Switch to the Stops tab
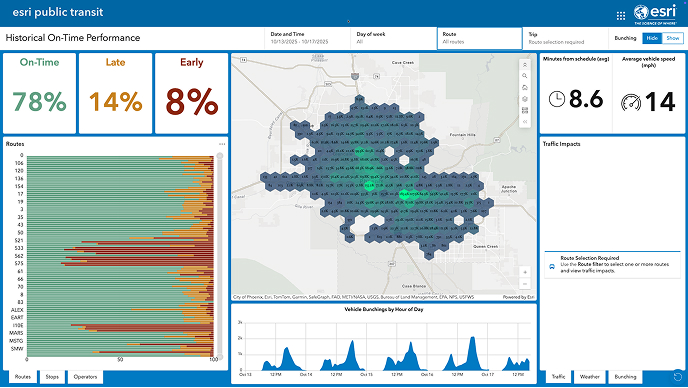This screenshot has height=388, width=688. (x=52, y=377)
